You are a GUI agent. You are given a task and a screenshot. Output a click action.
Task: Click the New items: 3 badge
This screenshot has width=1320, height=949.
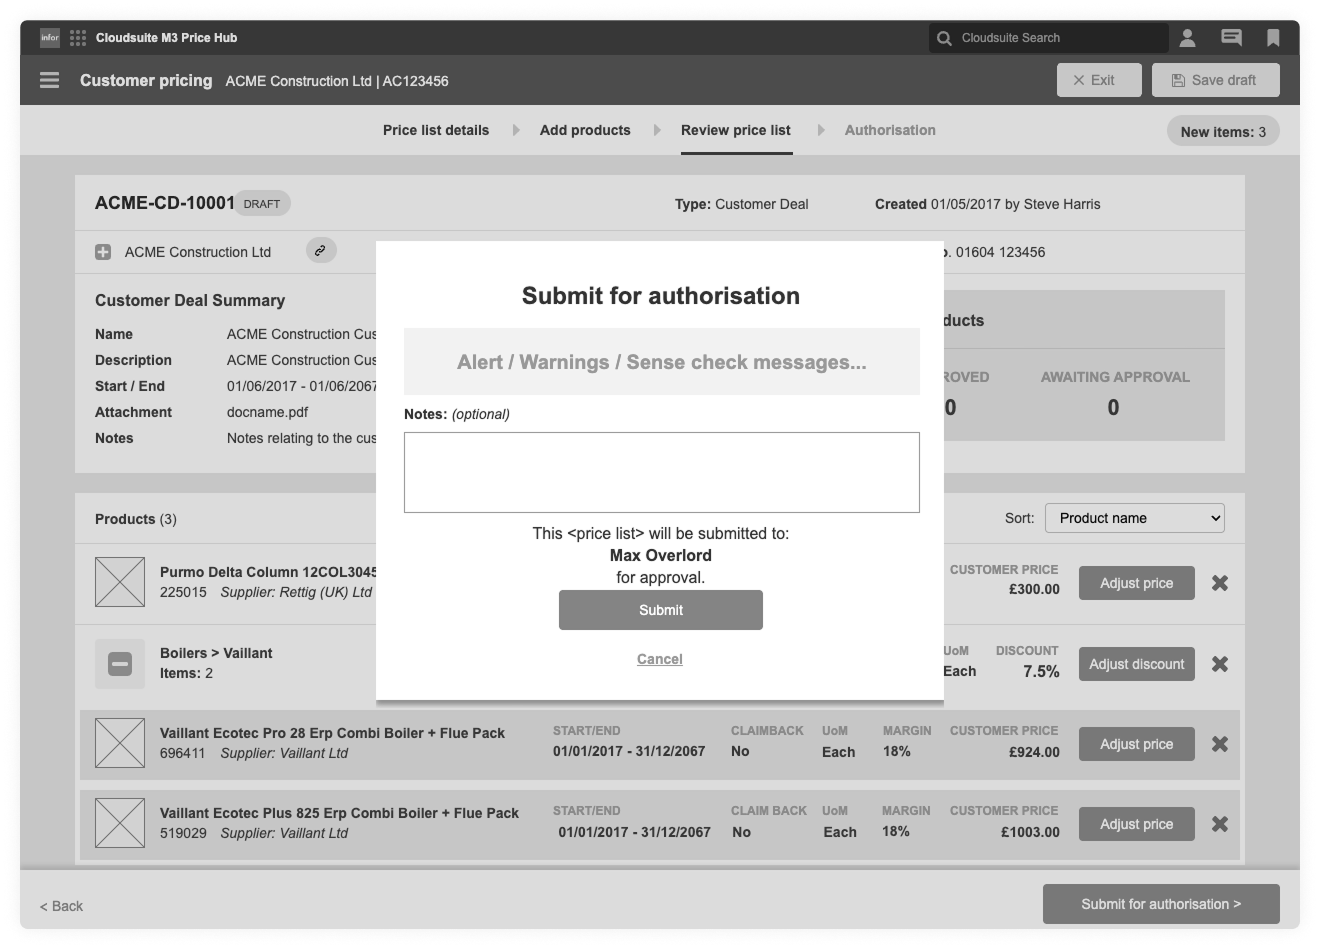(1223, 131)
